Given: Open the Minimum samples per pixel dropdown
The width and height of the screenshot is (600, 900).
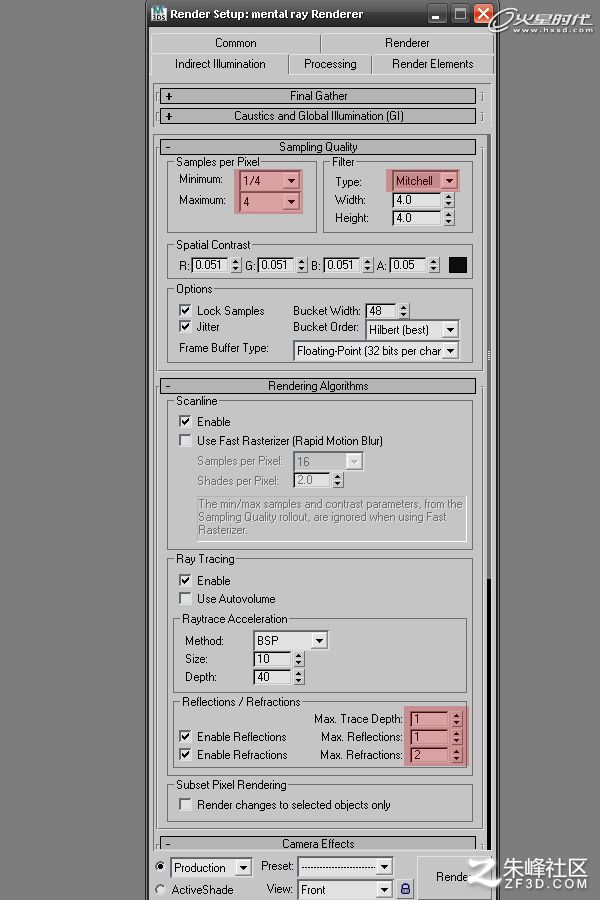Looking at the screenshot, I should (292, 181).
